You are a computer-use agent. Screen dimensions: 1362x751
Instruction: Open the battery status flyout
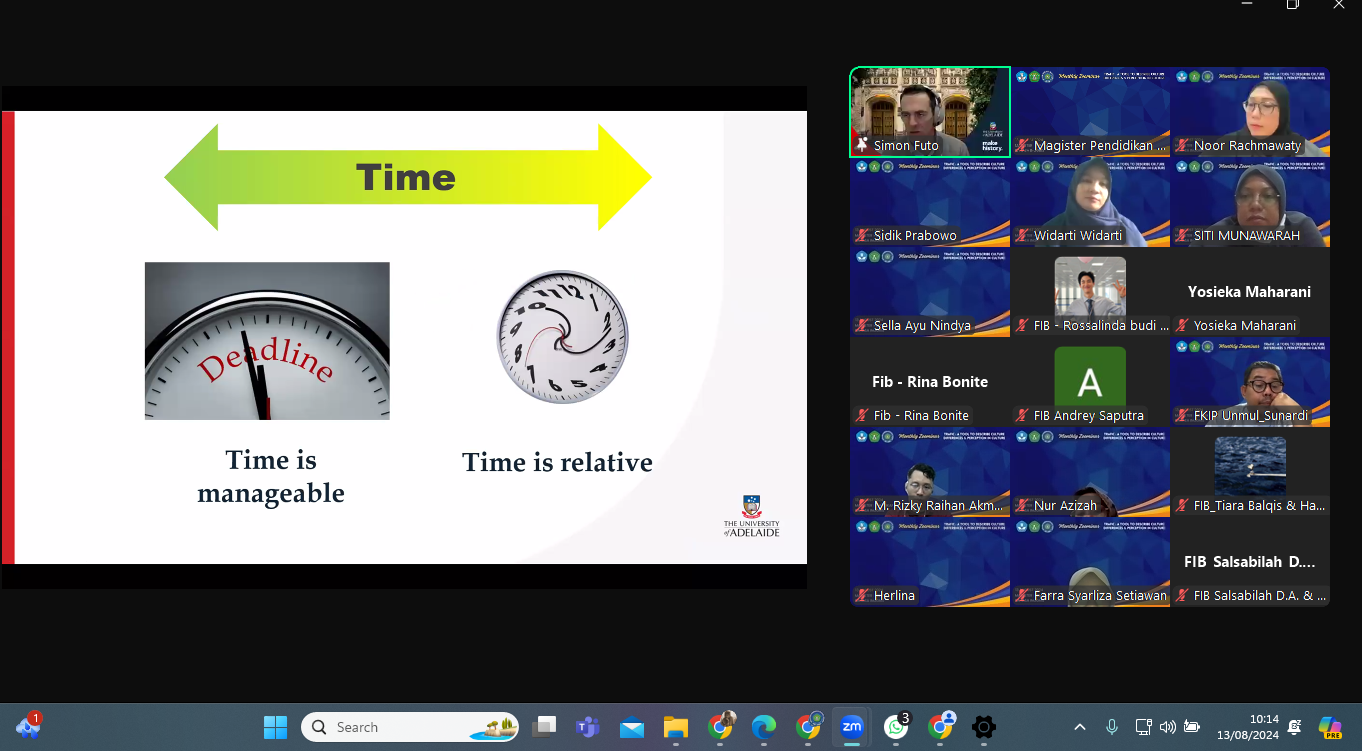1191,727
